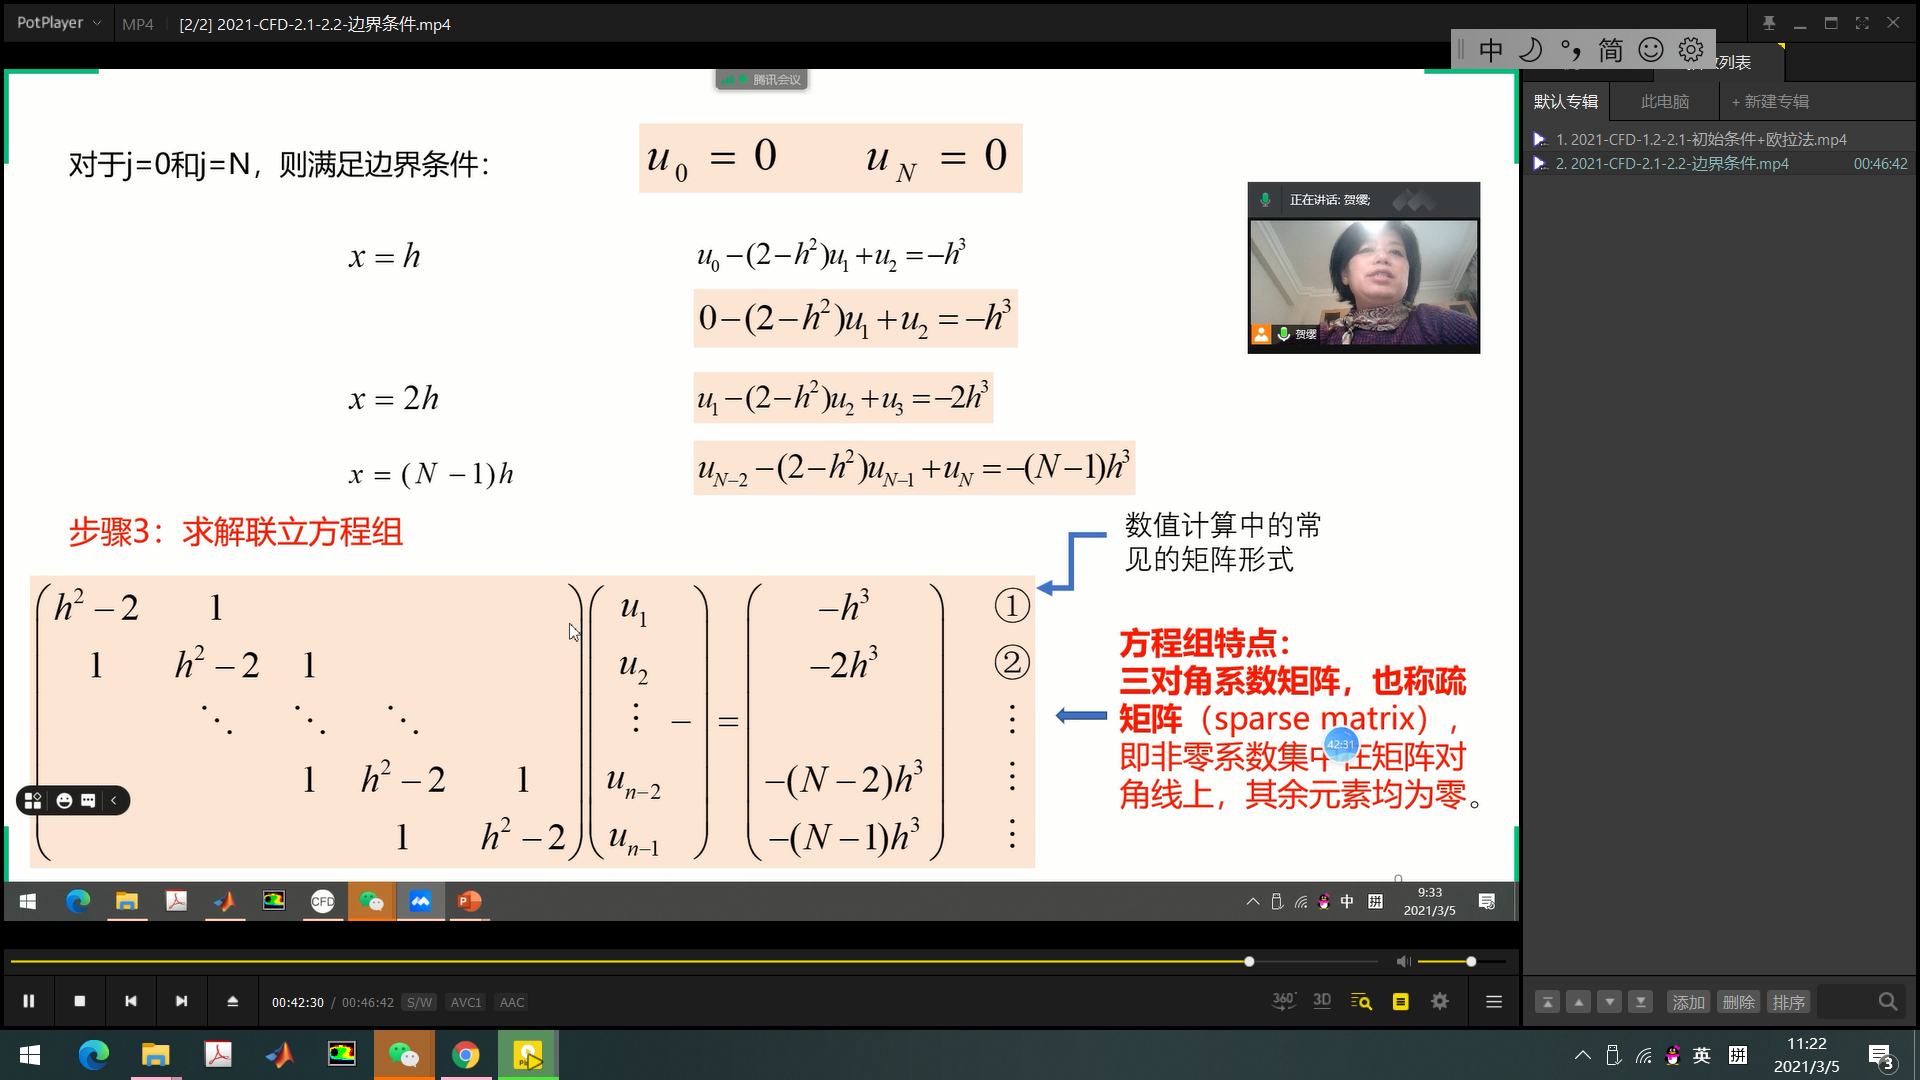The image size is (1920, 1080).
Task: Click the yellow playlist panel icon
Action: (x=1400, y=1000)
